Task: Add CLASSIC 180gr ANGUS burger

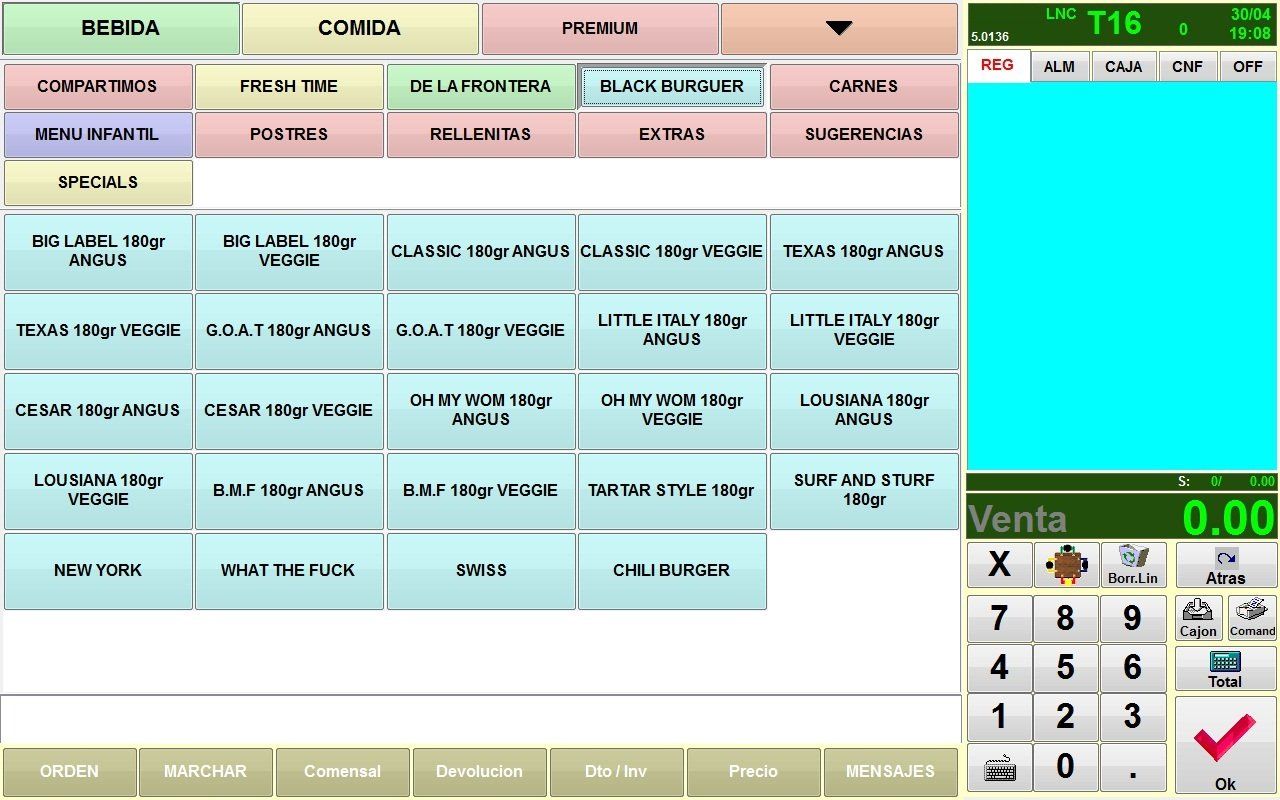Action: (481, 252)
